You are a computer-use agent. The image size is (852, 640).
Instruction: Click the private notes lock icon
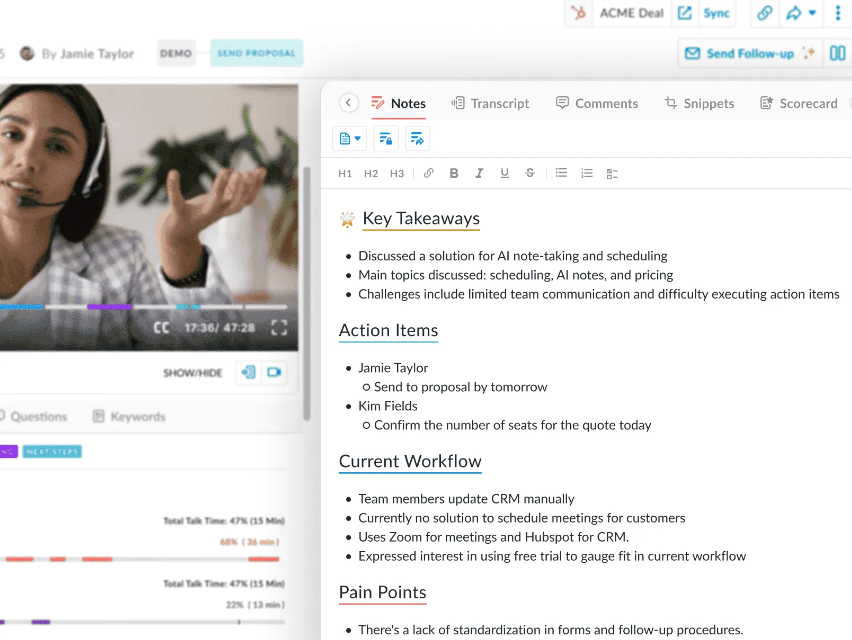(x=386, y=139)
